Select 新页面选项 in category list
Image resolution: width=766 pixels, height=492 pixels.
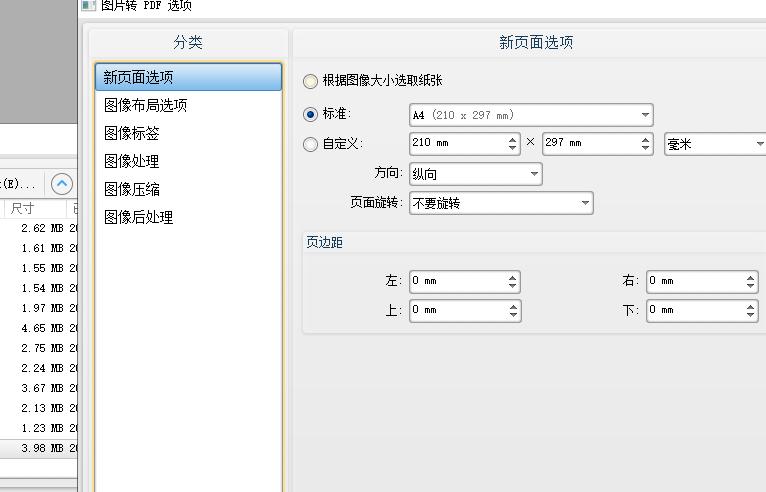click(x=188, y=77)
